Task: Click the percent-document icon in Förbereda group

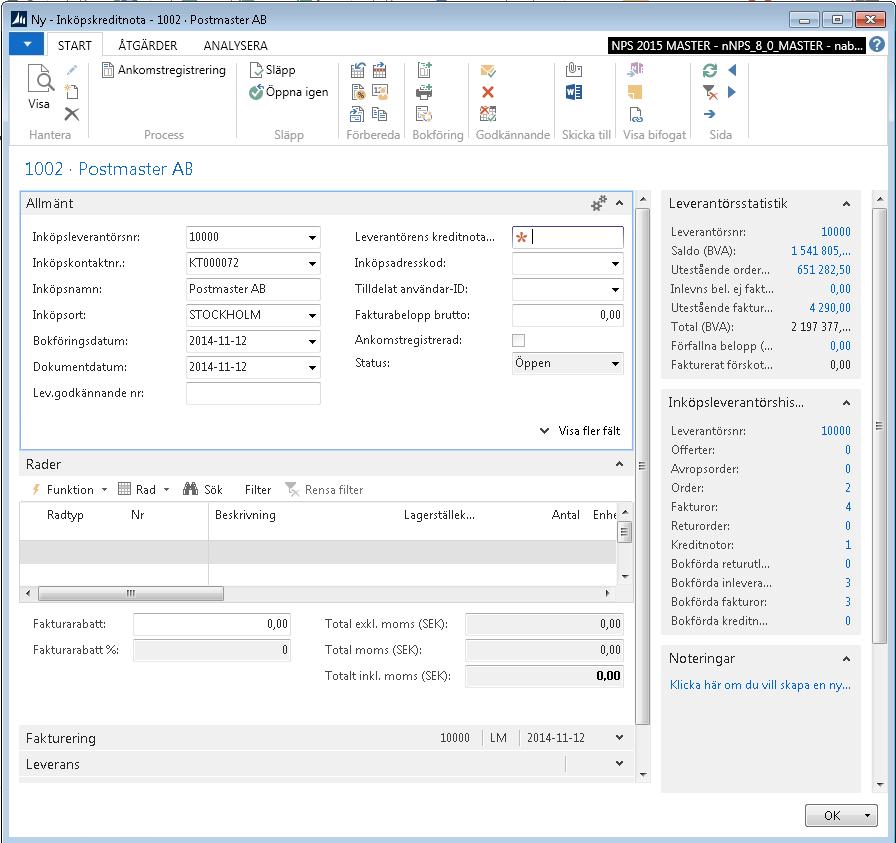Action: pyautogui.click(x=358, y=91)
